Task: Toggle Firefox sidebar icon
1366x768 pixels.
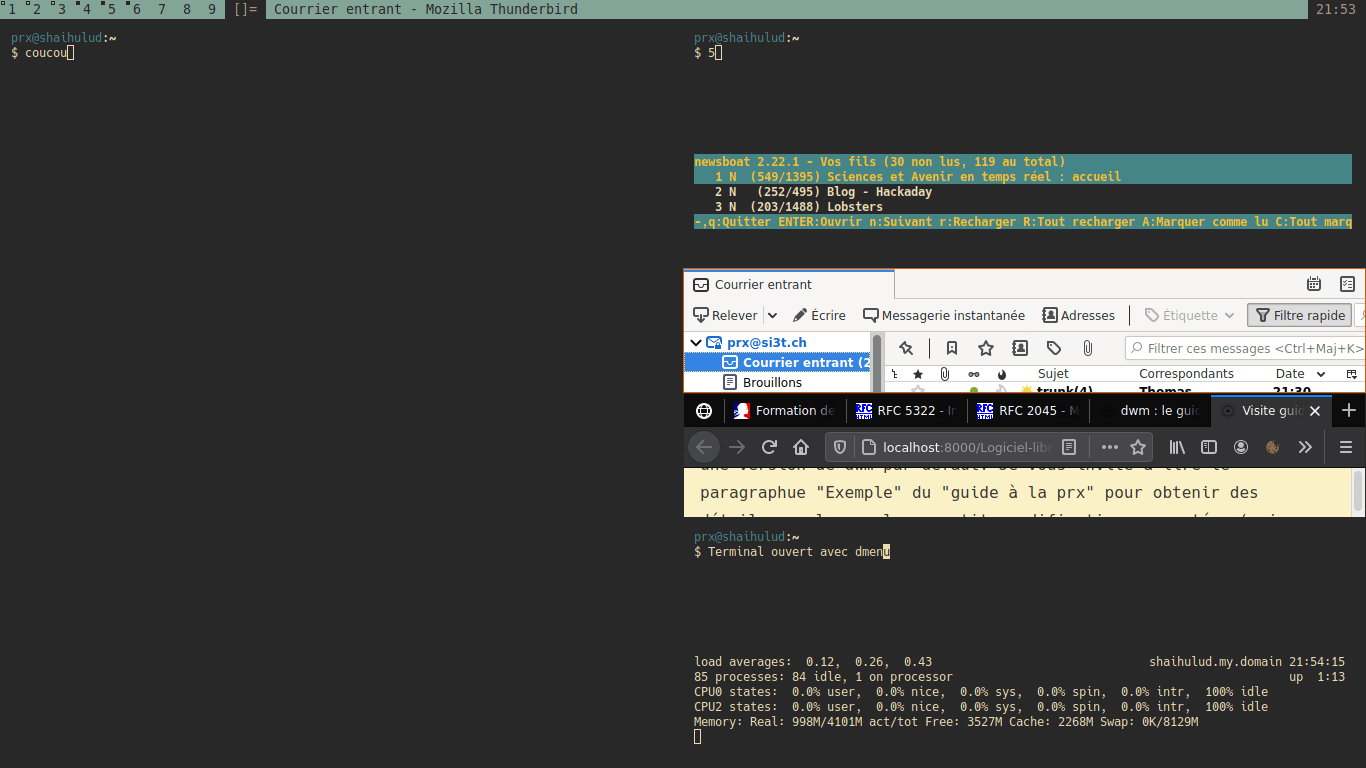Action: [x=1209, y=447]
